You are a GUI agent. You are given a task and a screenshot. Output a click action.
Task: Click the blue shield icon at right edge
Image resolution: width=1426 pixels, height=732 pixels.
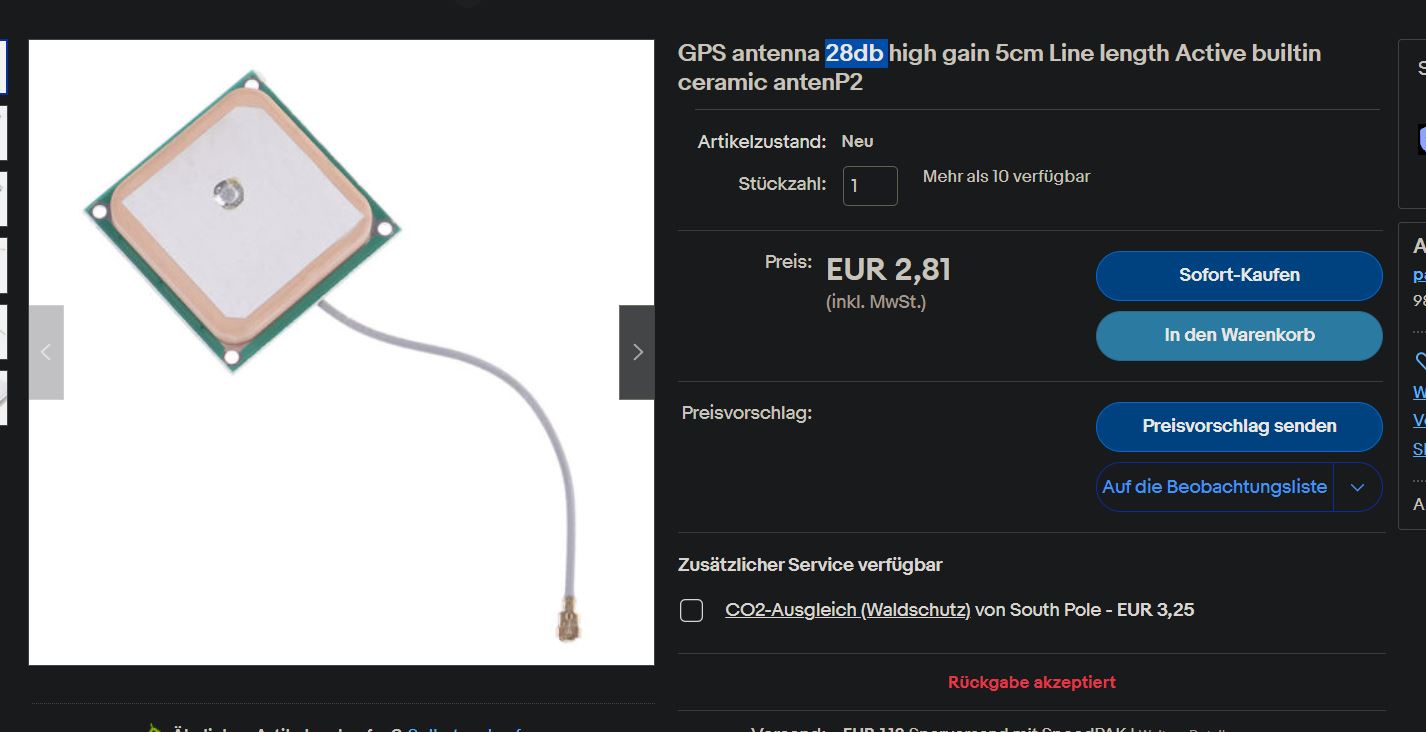click(1421, 139)
